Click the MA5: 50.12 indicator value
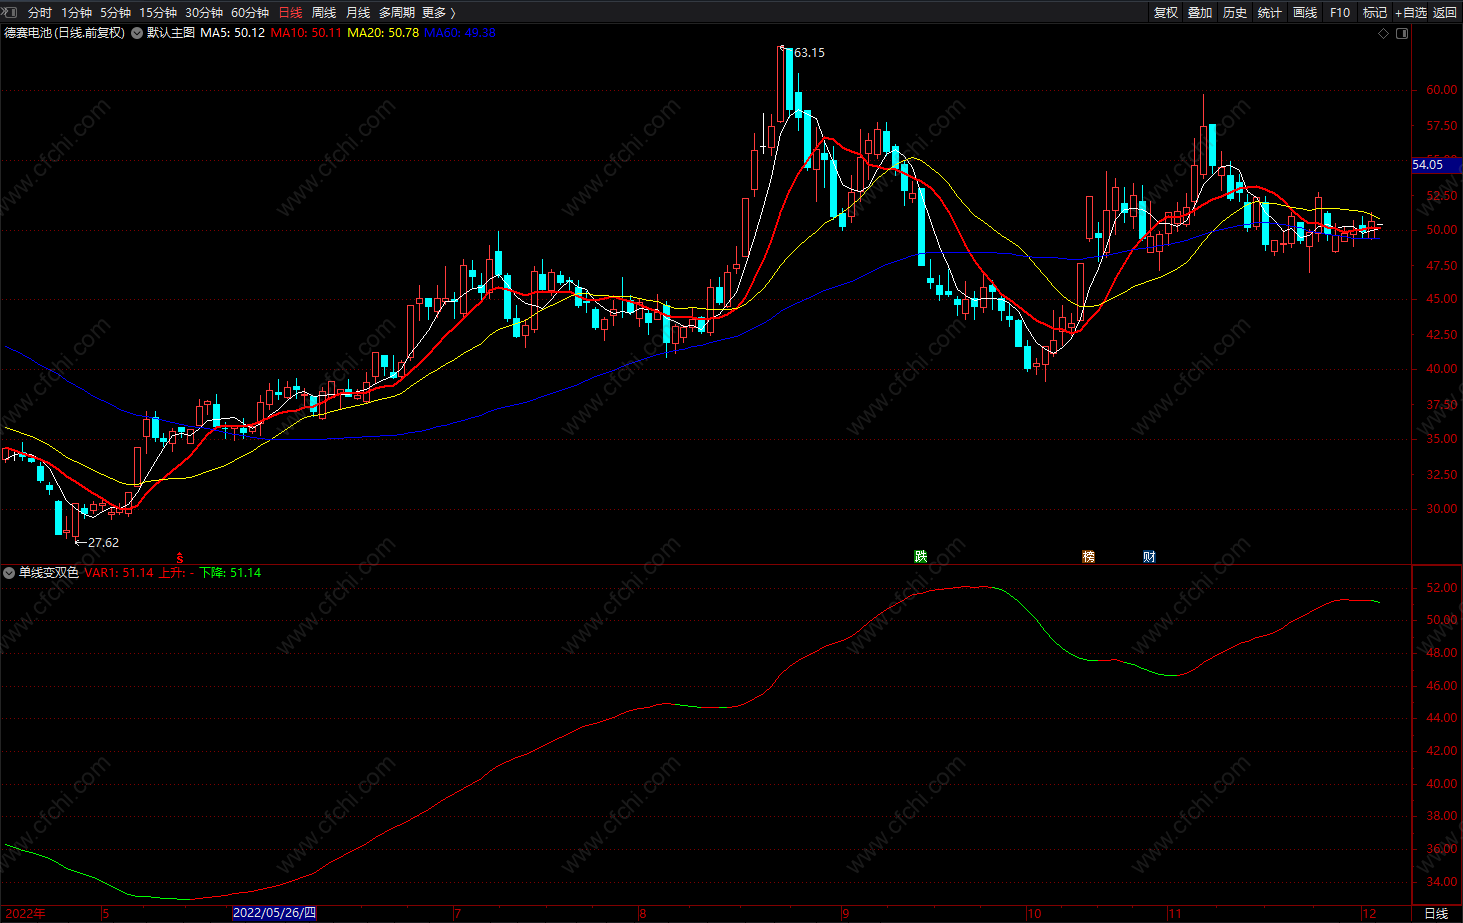Viewport: 1463px width, 923px height. [233, 33]
